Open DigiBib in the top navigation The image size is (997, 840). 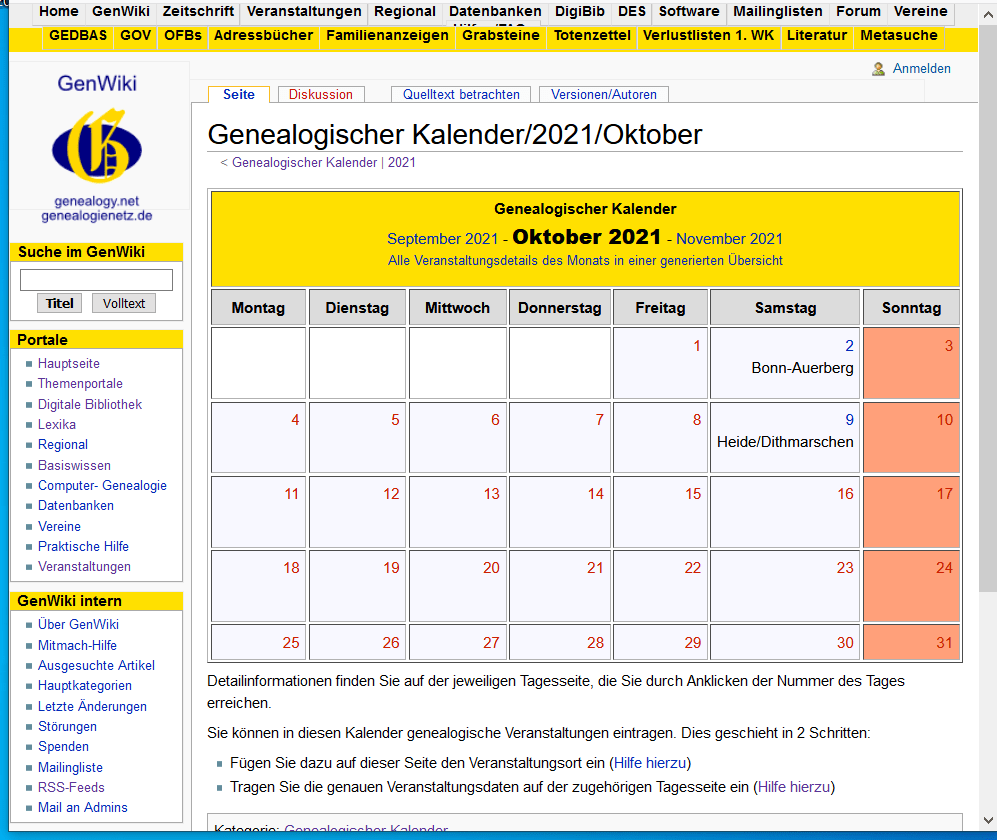(579, 11)
